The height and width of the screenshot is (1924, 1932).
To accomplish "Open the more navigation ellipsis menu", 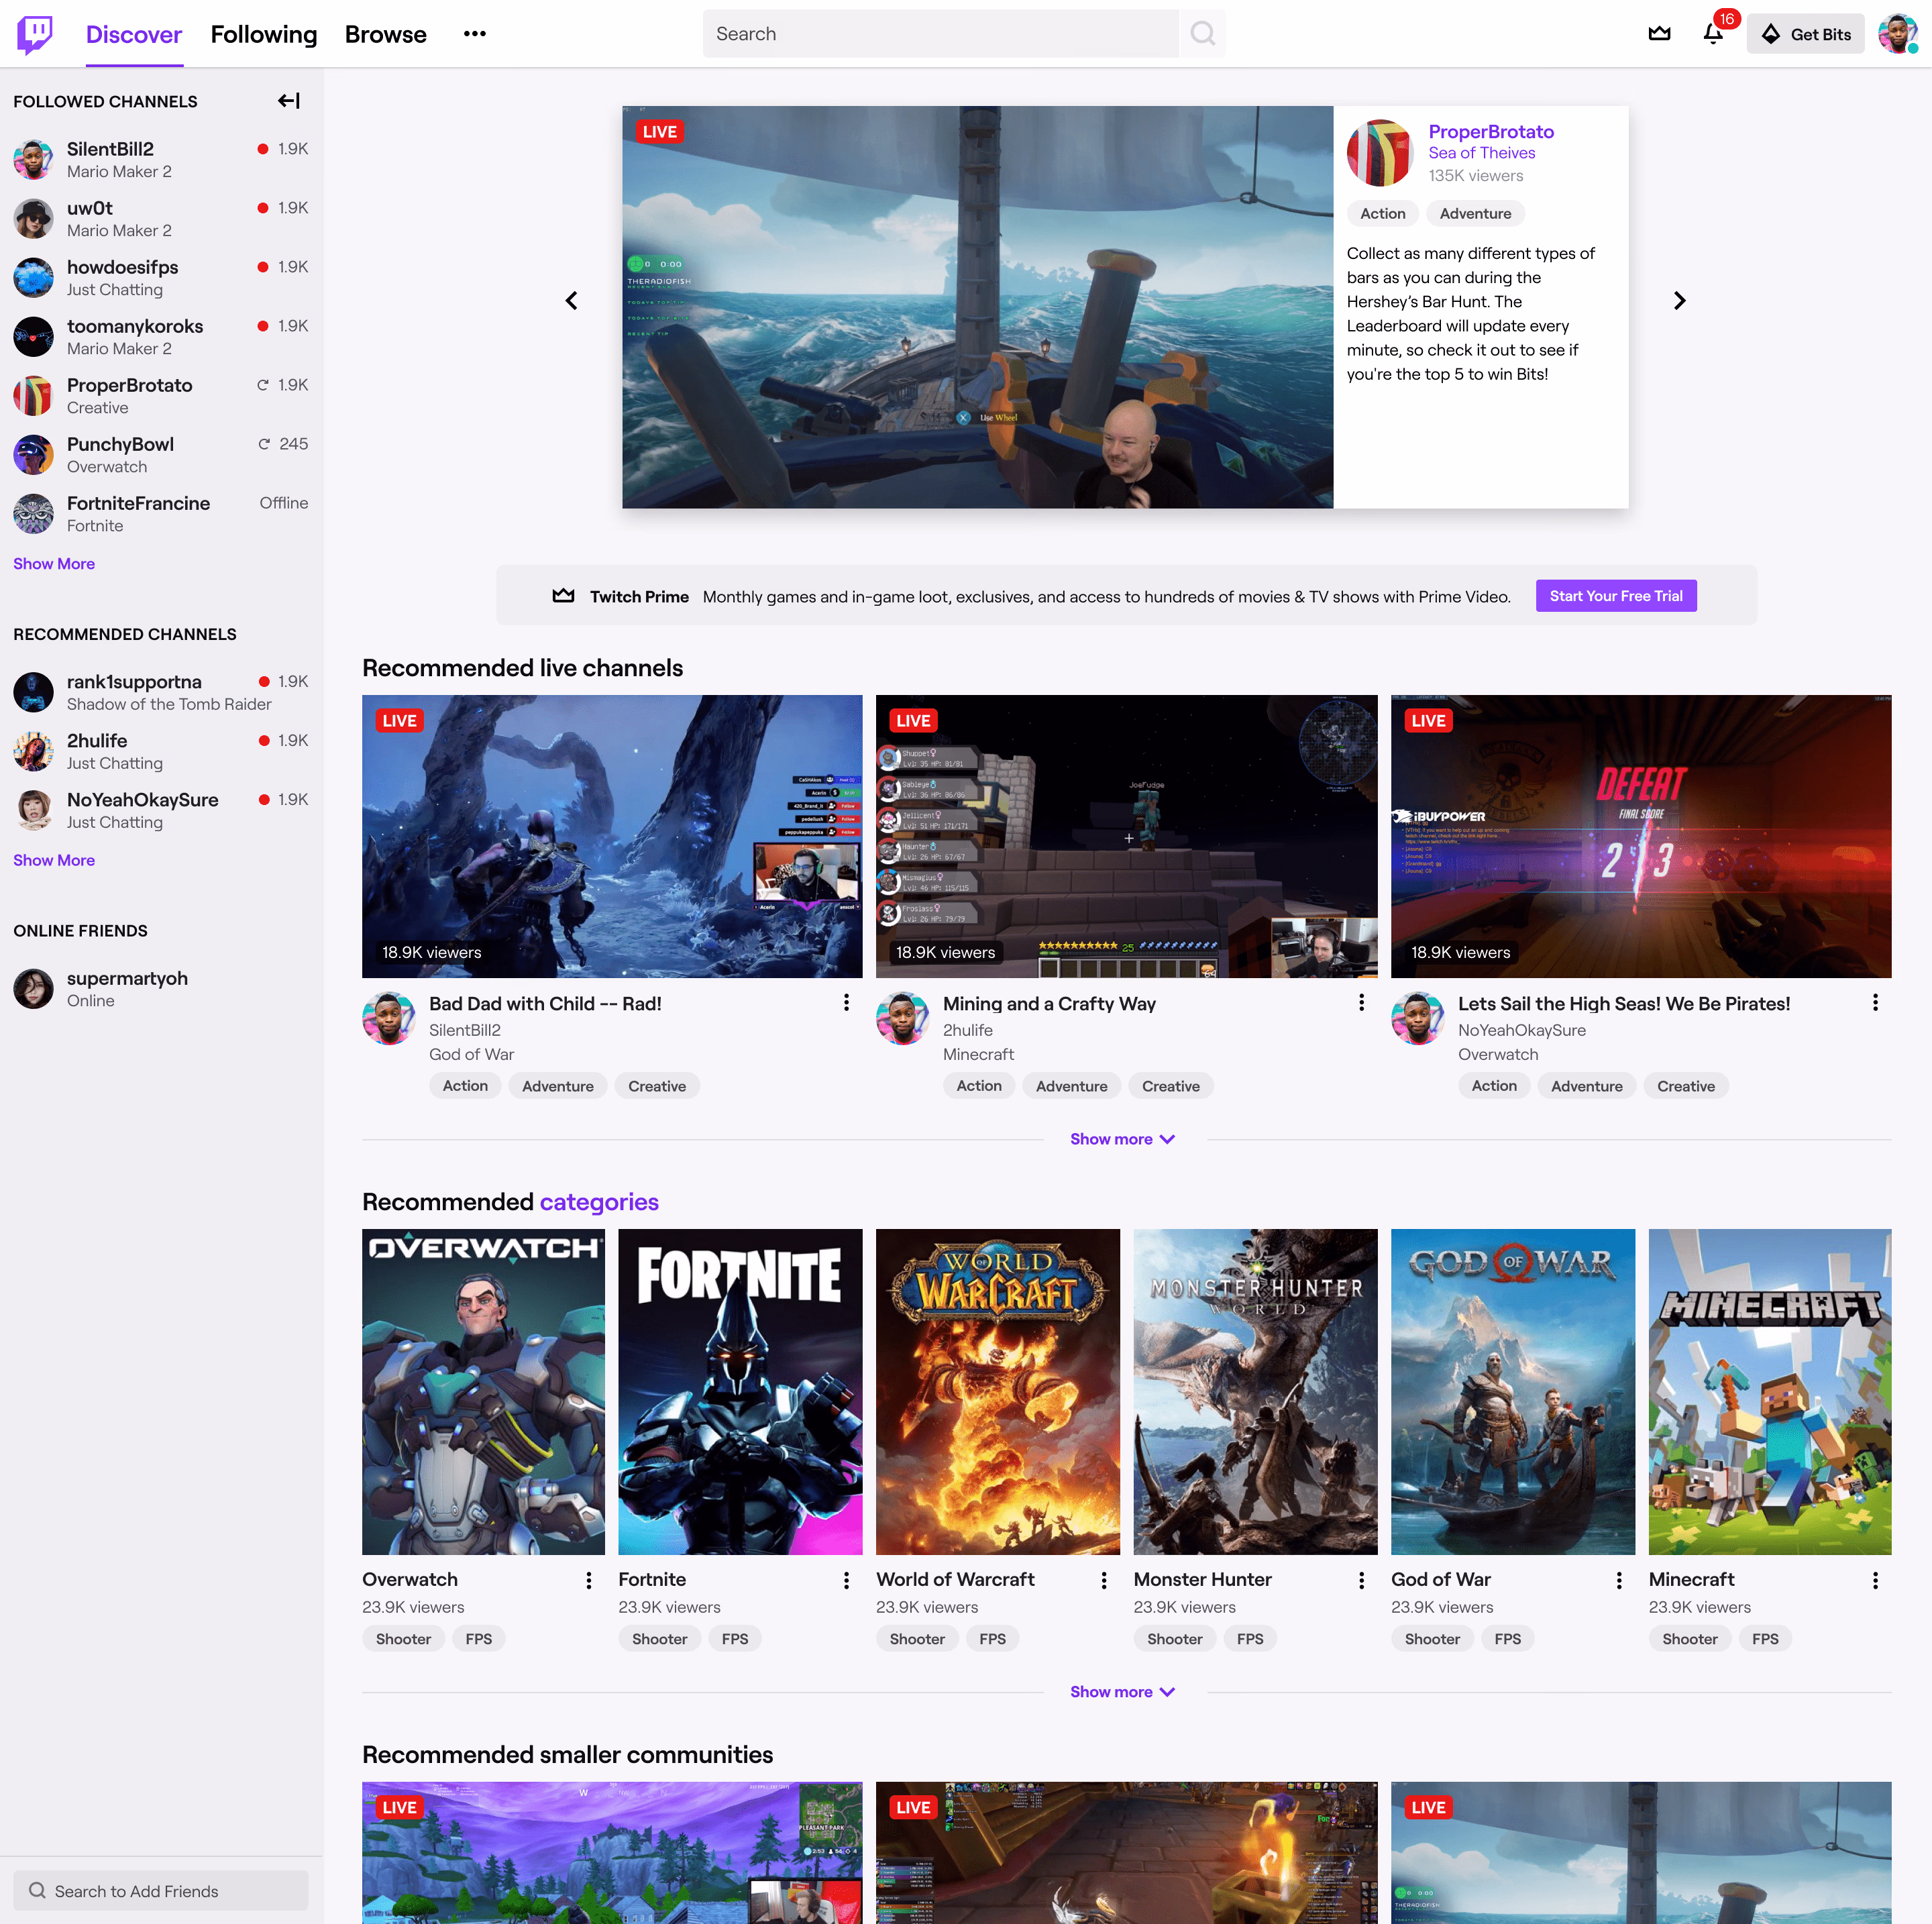I will pos(474,33).
